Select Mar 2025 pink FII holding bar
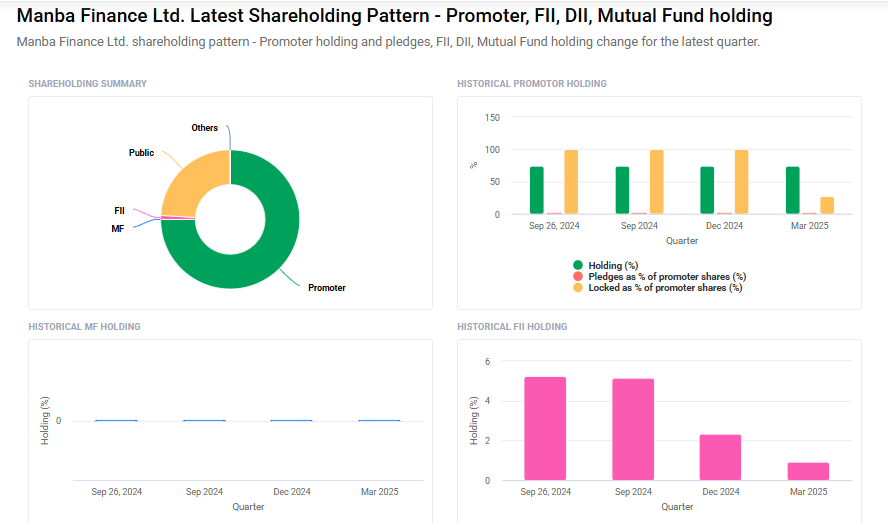Image resolution: width=888 pixels, height=523 pixels. pos(808,471)
